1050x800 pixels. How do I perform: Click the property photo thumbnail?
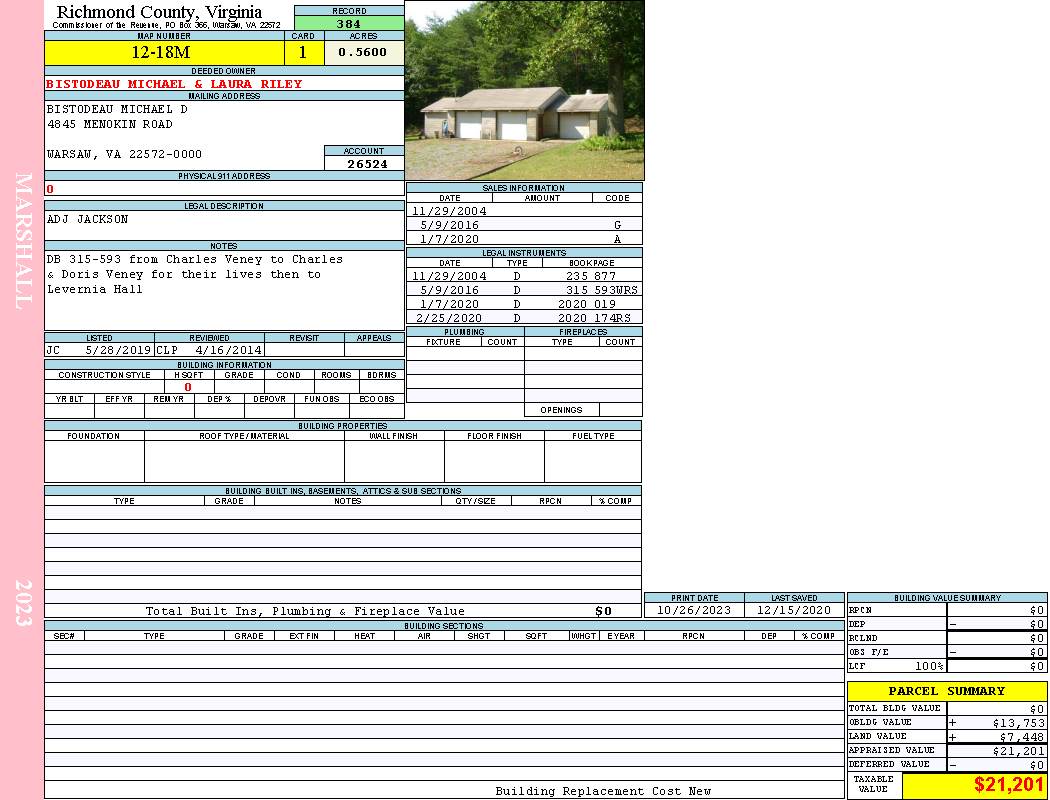coord(524,90)
